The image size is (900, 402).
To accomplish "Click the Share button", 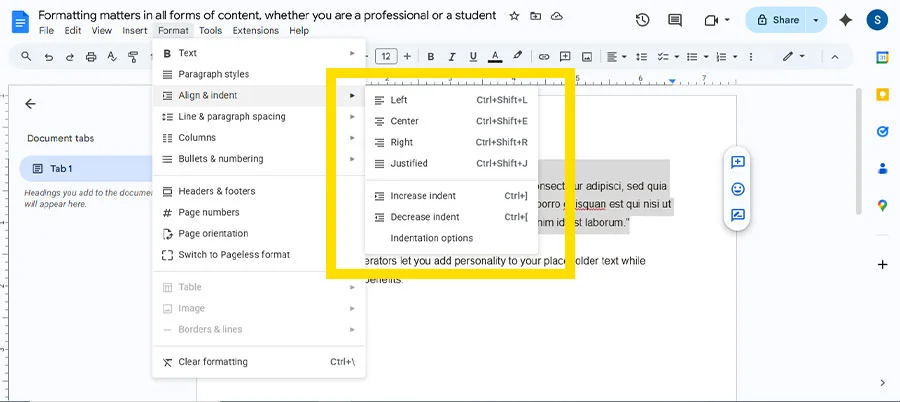I will (776, 20).
